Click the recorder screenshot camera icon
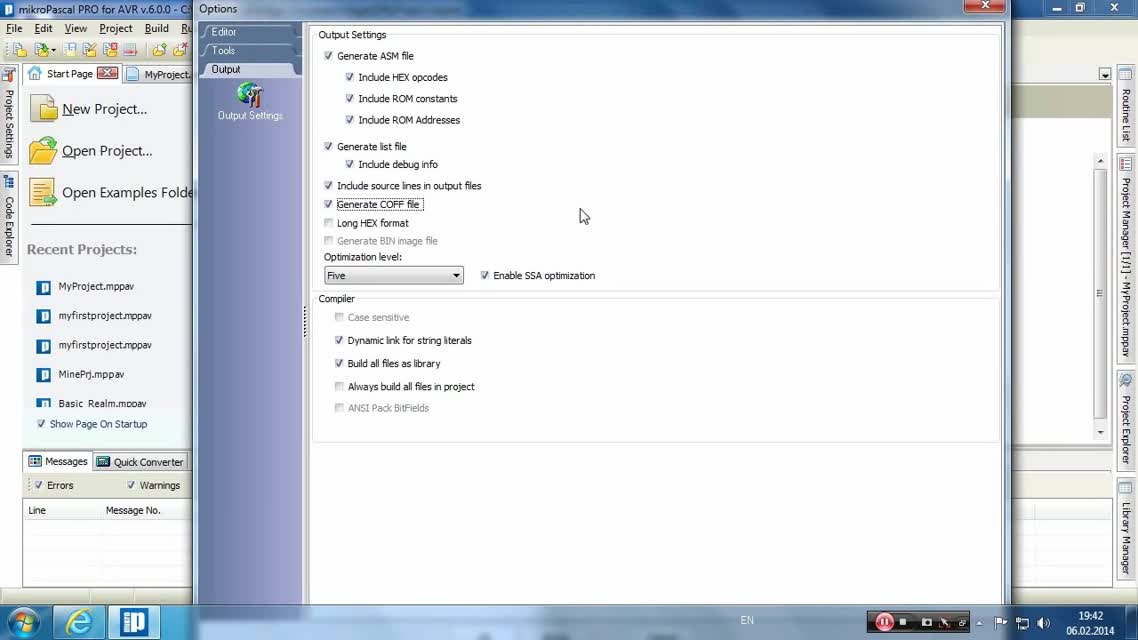Screen dimensions: 1138x640 [x=927, y=622]
